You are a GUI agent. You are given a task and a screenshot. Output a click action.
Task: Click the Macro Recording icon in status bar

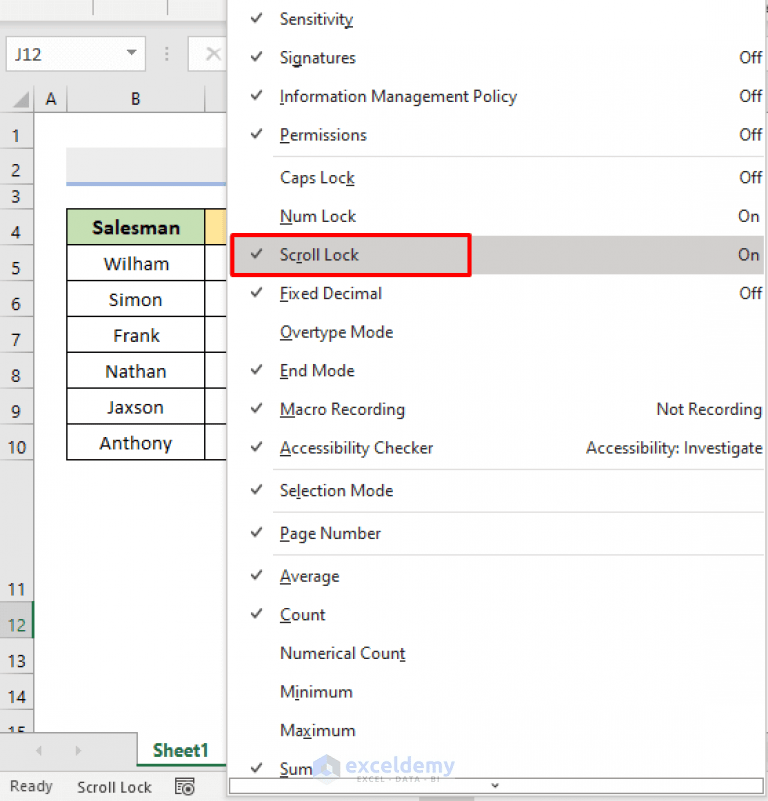(184, 786)
